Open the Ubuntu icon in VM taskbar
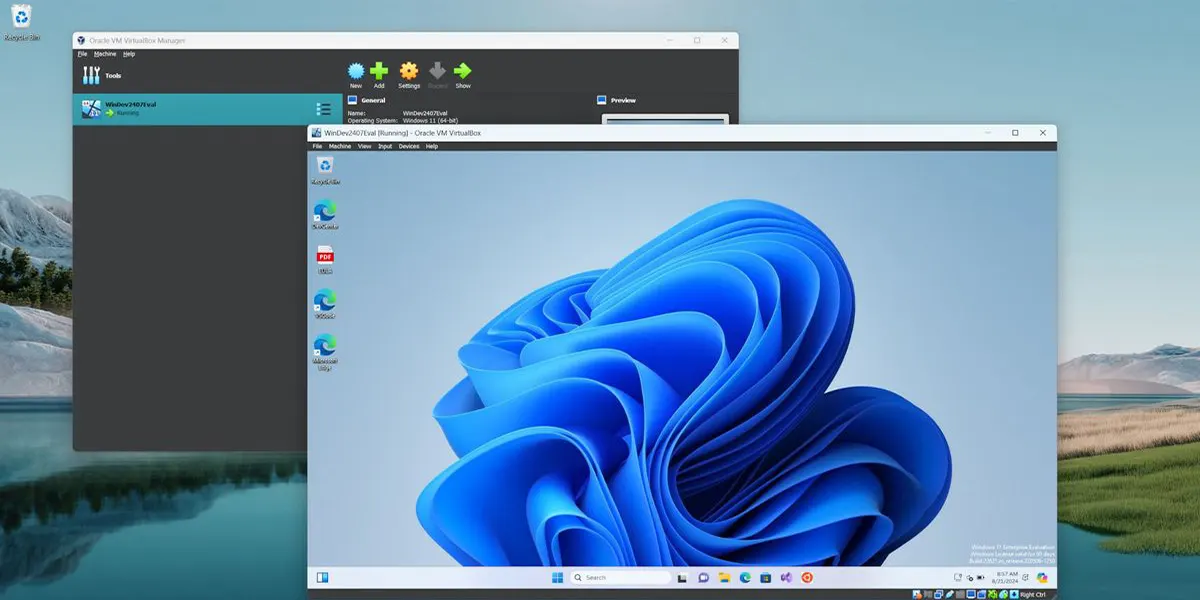 pyautogui.click(x=807, y=578)
